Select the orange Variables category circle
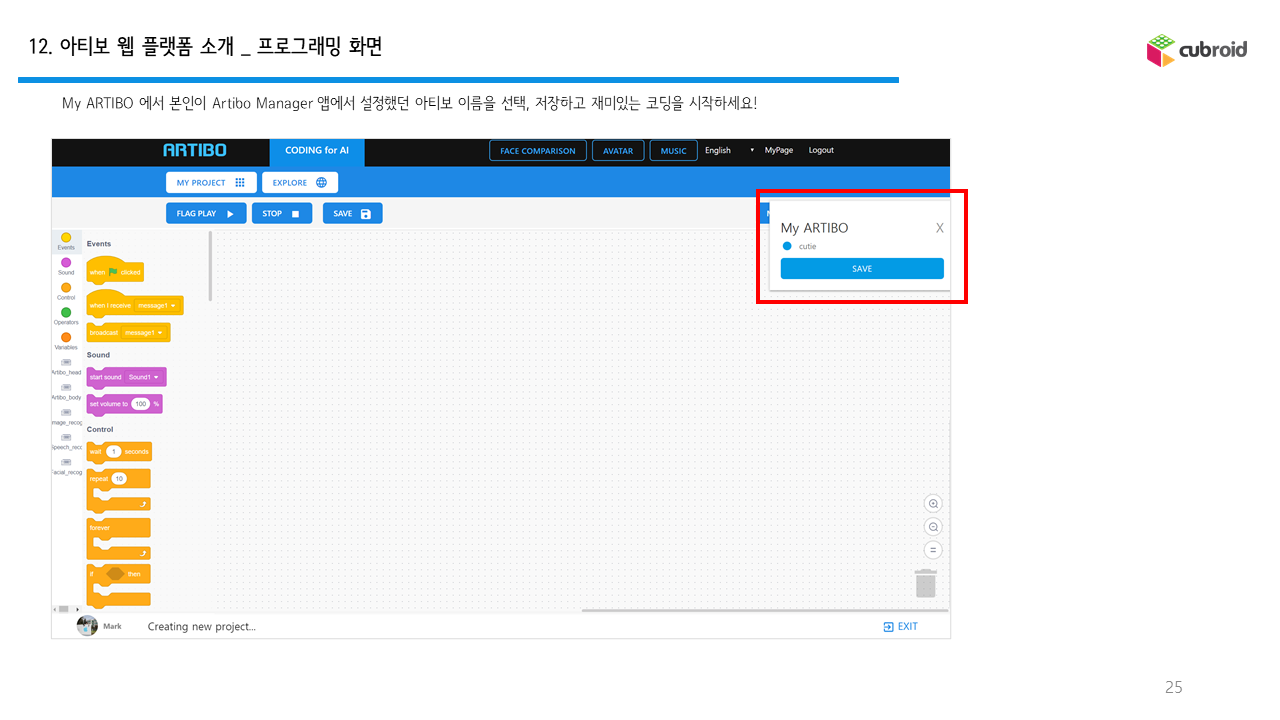The height and width of the screenshot is (720, 1280). (66, 338)
